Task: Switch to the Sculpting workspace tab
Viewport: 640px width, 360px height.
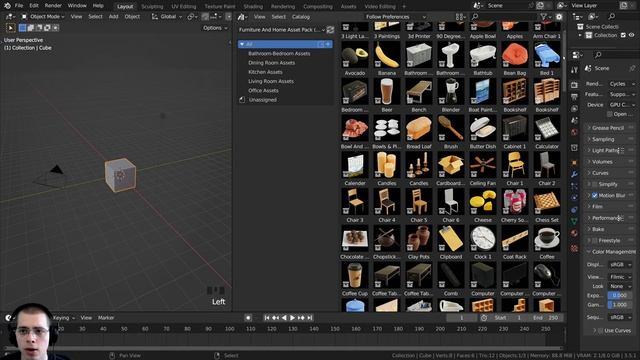Action: 152,7
